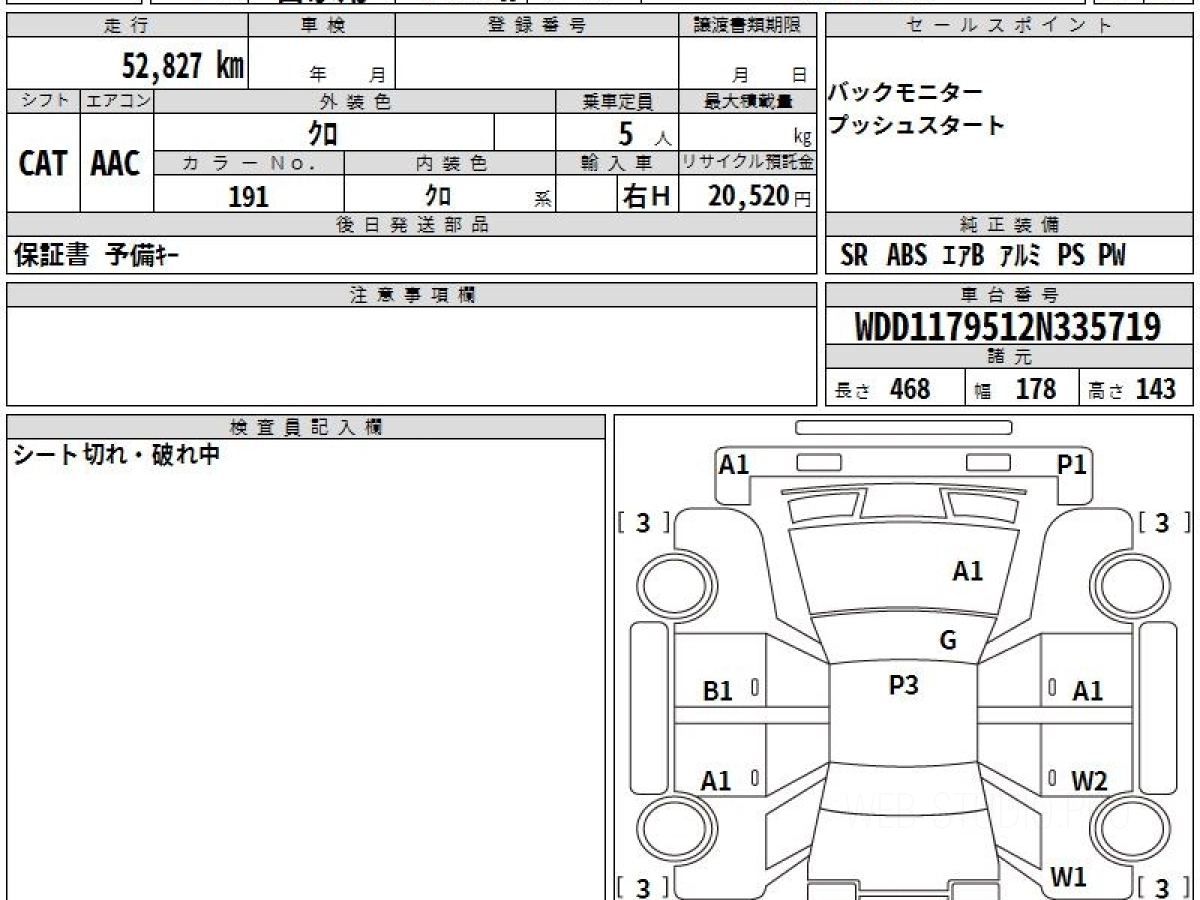
Task: Click the front left tire rating [ 3 ]
Action: (x=643, y=523)
